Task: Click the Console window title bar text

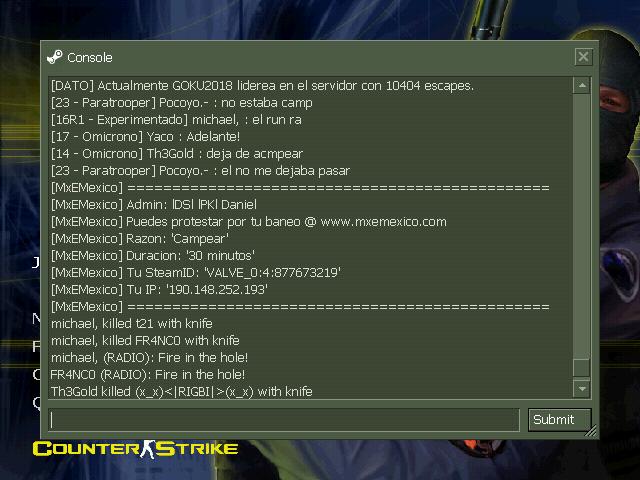Action: (90, 58)
